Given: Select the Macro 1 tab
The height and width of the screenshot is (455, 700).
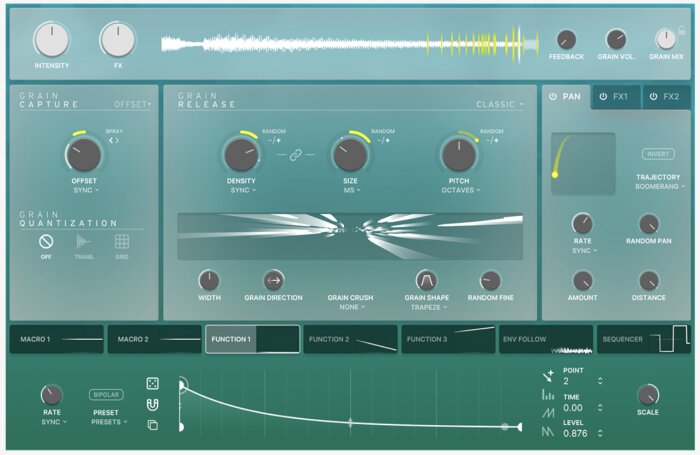Looking at the screenshot, I should (x=57, y=339).
